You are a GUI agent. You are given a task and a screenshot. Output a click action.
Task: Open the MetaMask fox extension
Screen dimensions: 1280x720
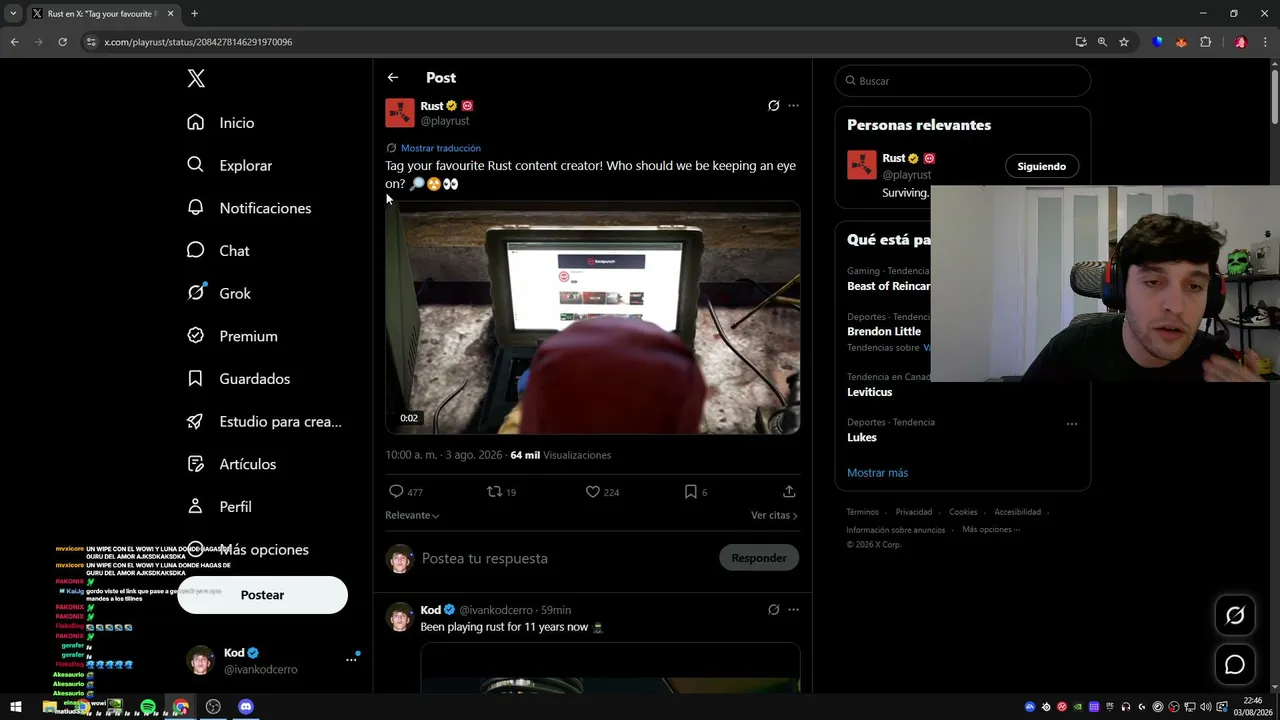pos(1181,42)
